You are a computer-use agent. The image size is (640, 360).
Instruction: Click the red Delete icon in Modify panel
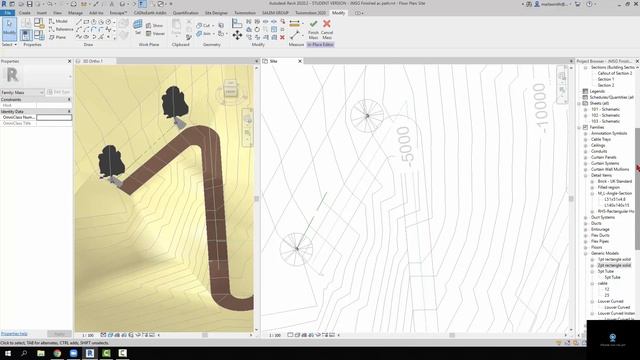coord(282,37)
